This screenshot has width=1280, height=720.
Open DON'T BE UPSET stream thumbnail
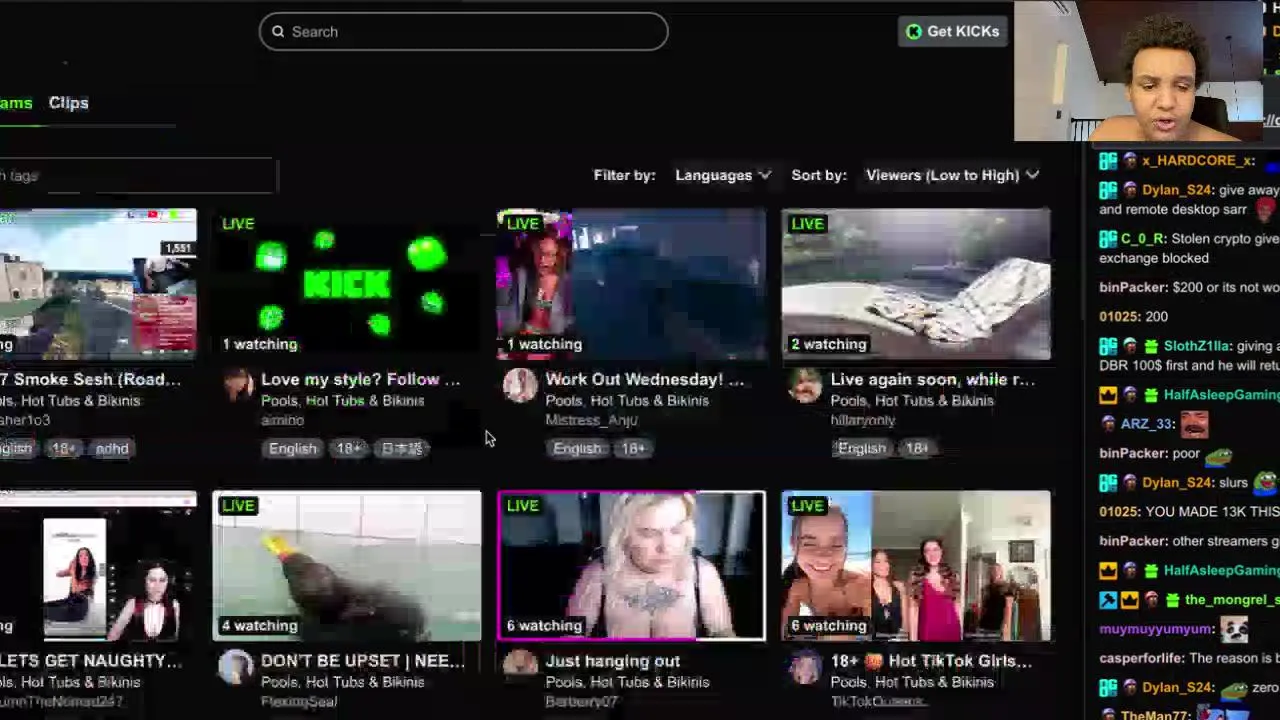[x=347, y=566]
